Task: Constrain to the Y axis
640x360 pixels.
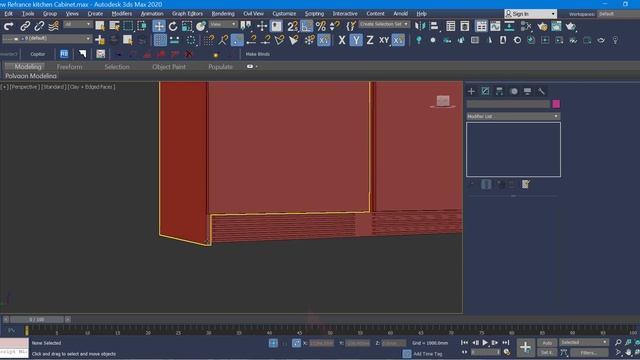Action: click(x=356, y=40)
